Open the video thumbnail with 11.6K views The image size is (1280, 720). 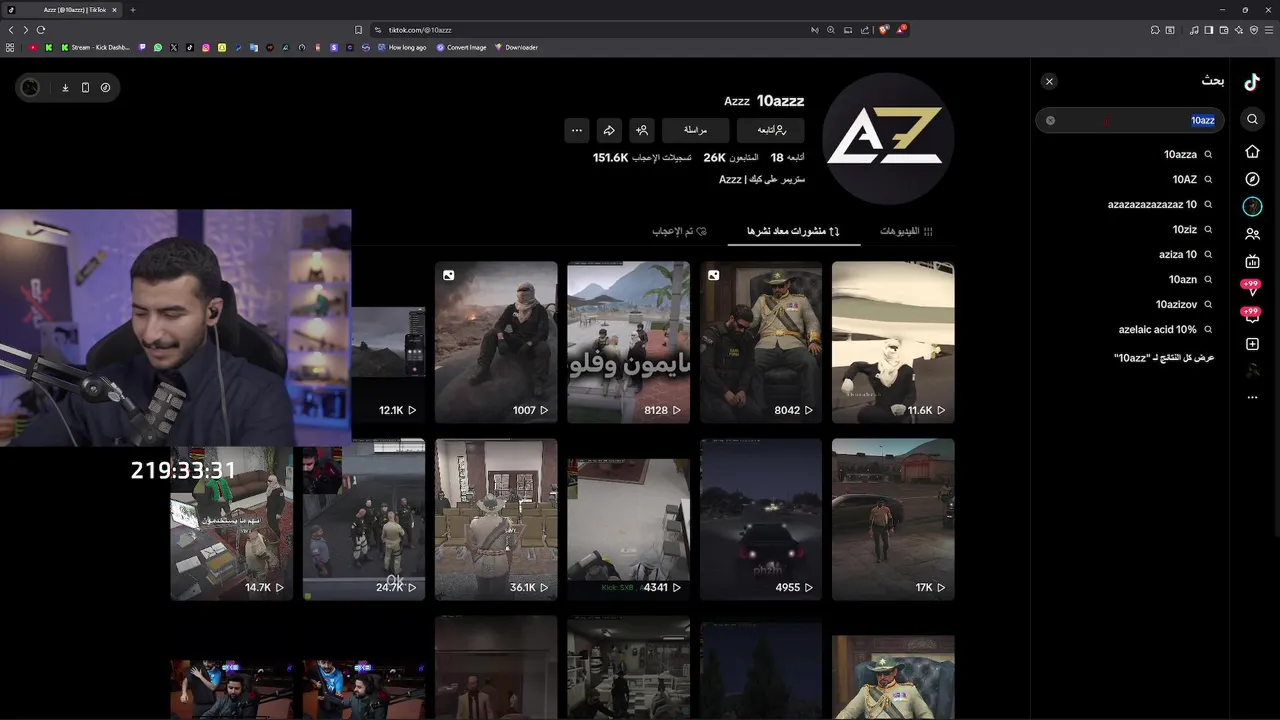tap(893, 342)
